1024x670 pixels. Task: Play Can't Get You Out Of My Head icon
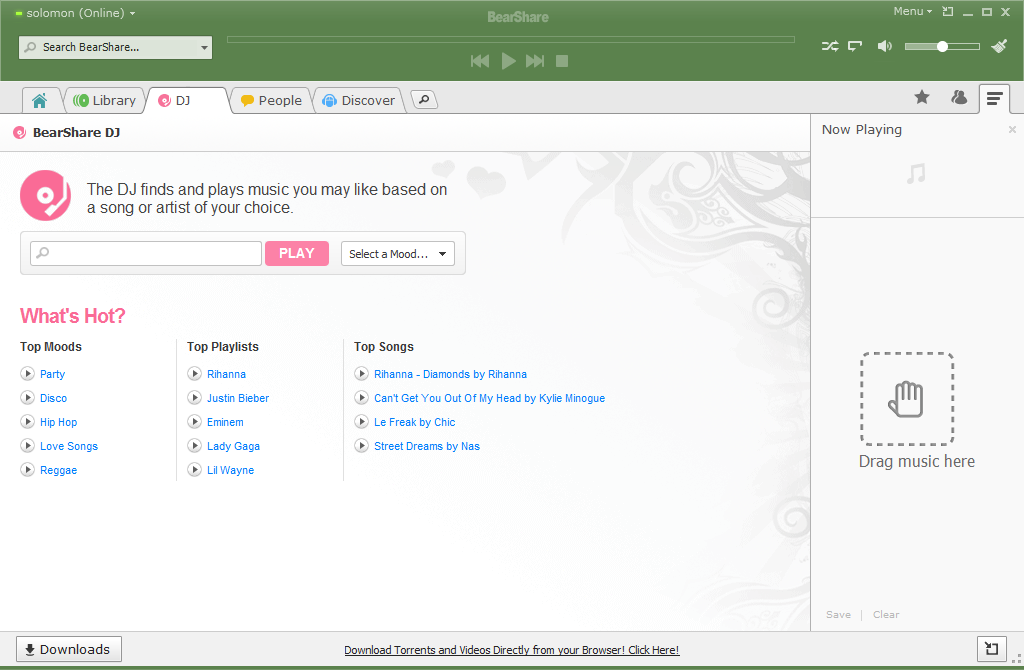362,398
